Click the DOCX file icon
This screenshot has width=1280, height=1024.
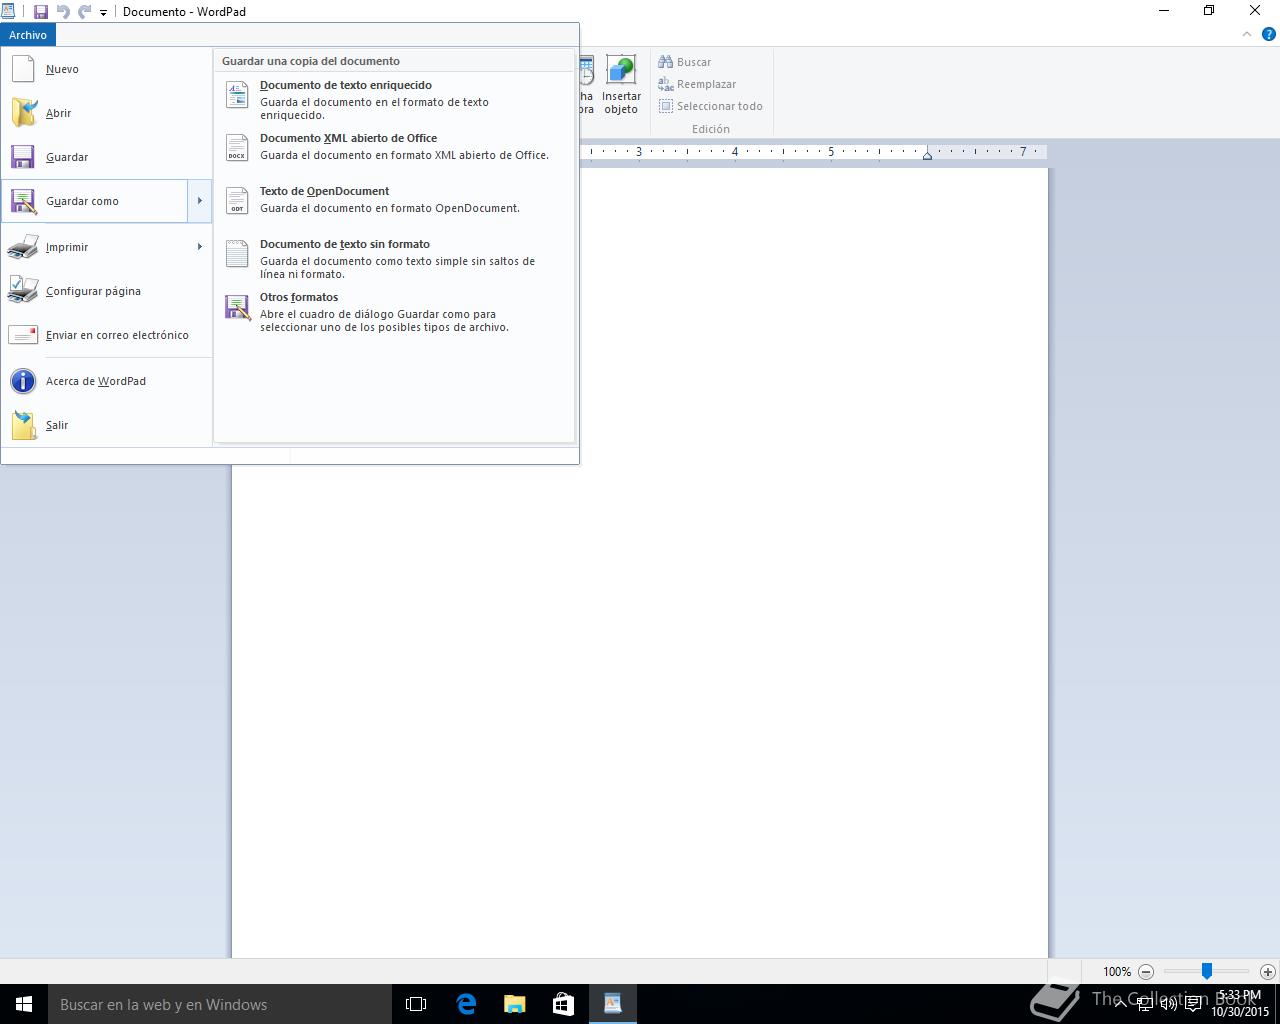(237, 148)
